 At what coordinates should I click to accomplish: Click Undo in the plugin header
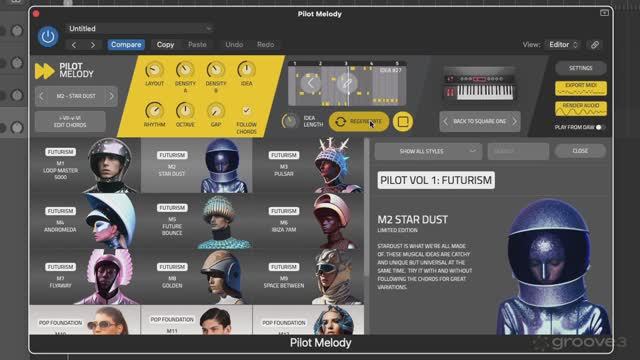pyautogui.click(x=234, y=44)
